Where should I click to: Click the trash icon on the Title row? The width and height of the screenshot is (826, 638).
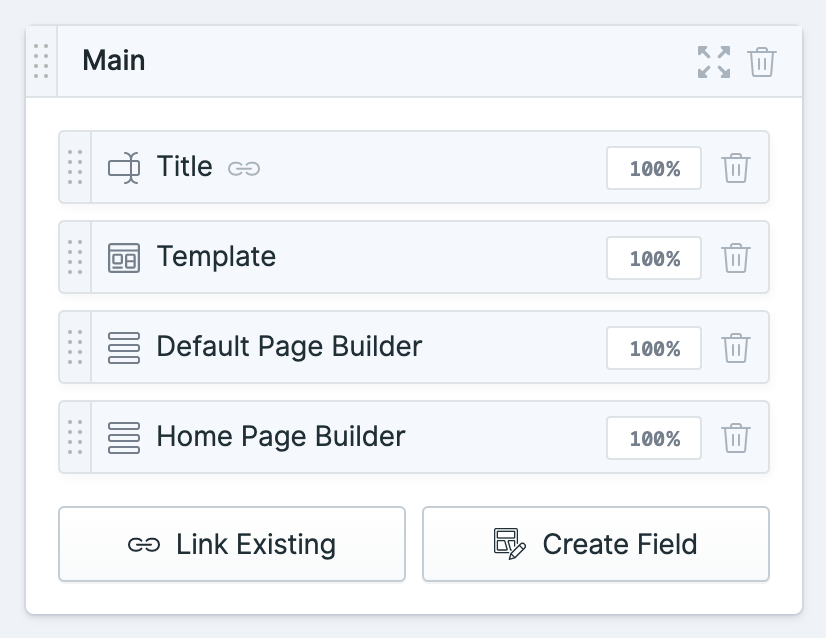pos(737,167)
